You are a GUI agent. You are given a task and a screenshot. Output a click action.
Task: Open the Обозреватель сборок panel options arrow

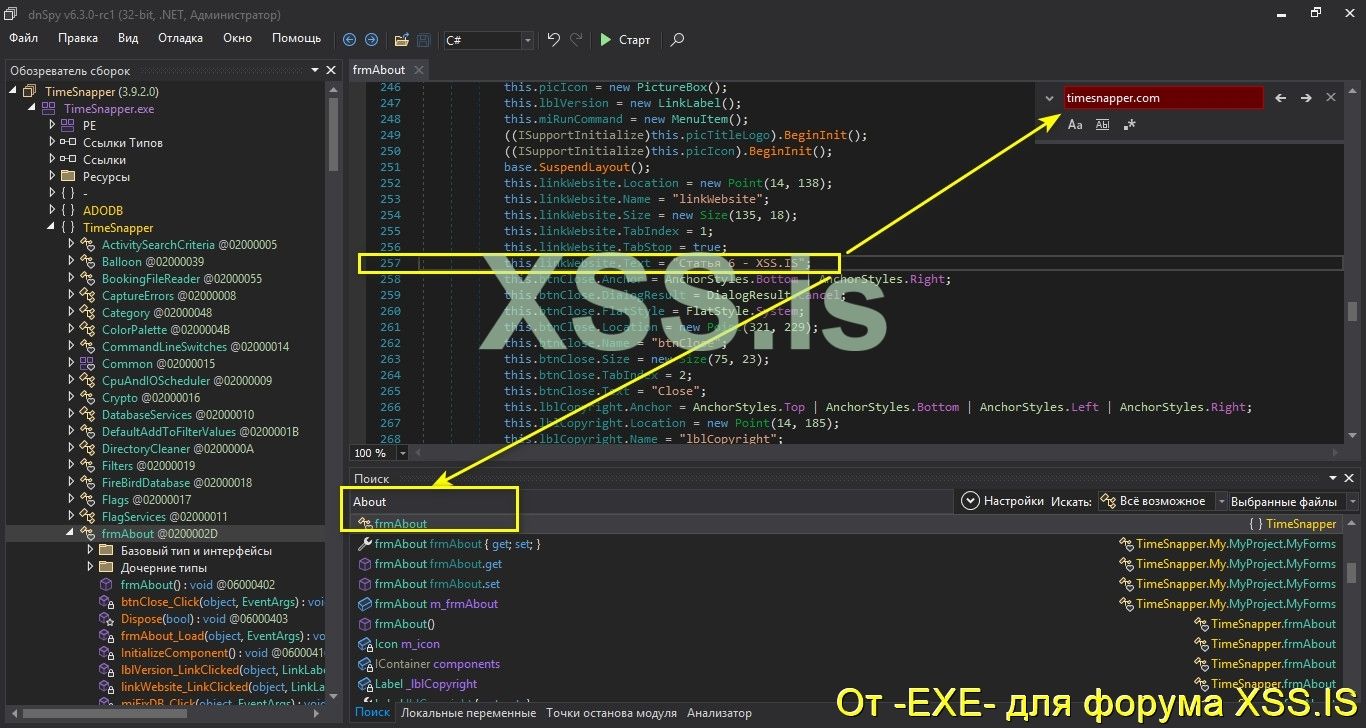(x=315, y=70)
